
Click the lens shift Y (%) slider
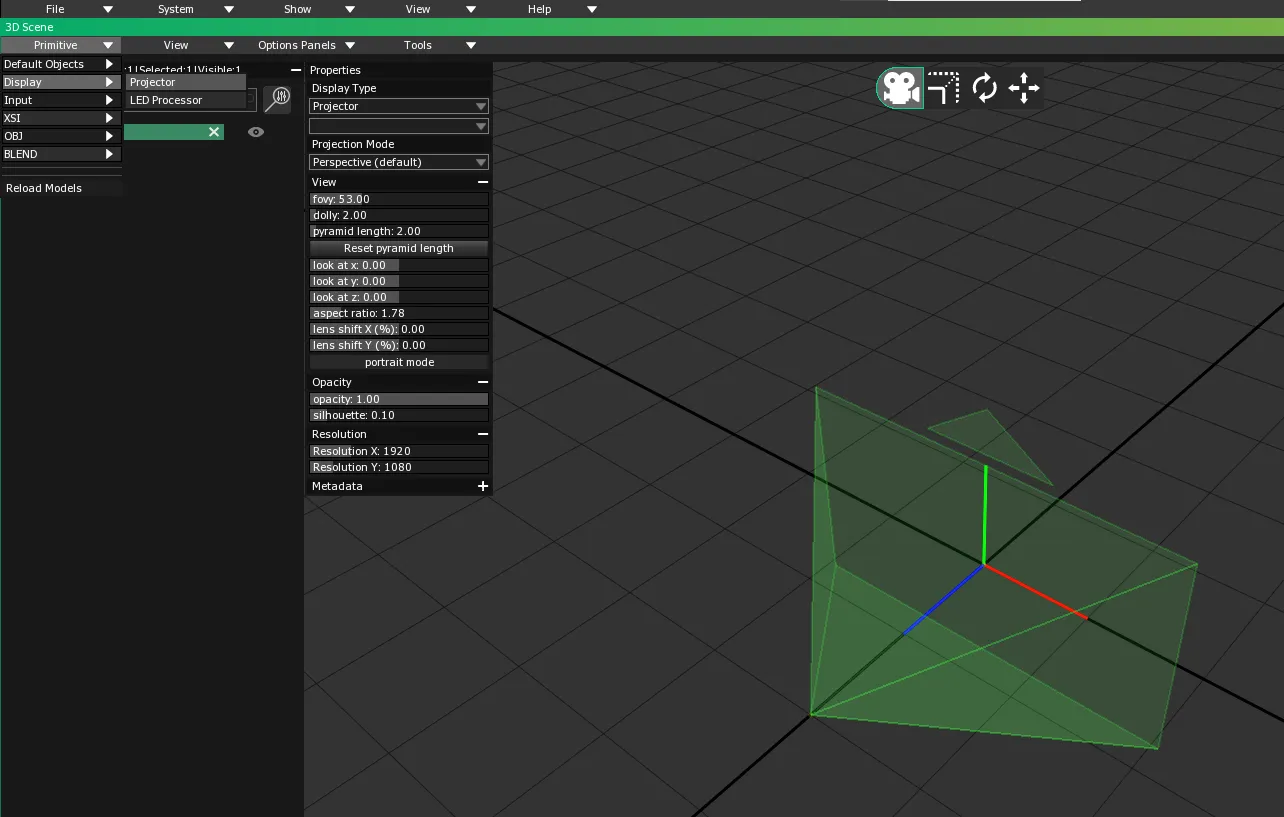[x=399, y=345]
